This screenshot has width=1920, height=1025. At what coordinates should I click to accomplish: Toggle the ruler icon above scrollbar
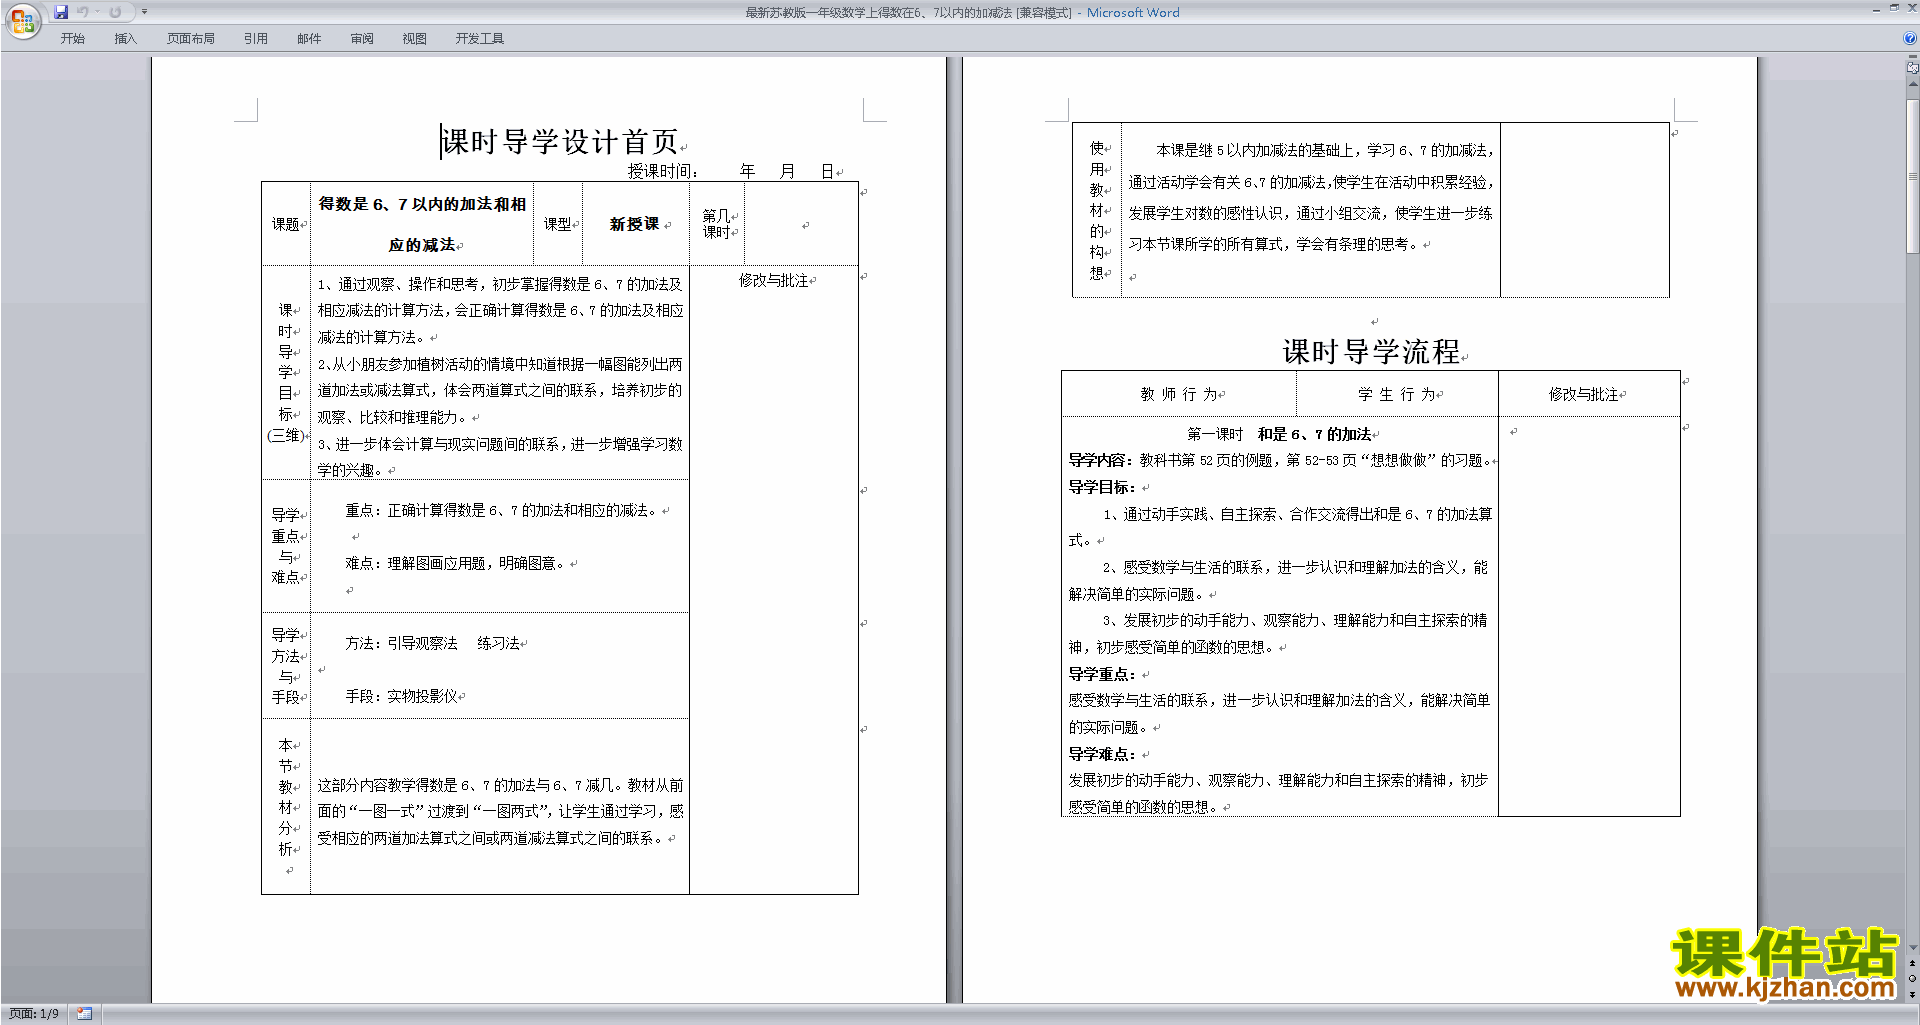1913,69
